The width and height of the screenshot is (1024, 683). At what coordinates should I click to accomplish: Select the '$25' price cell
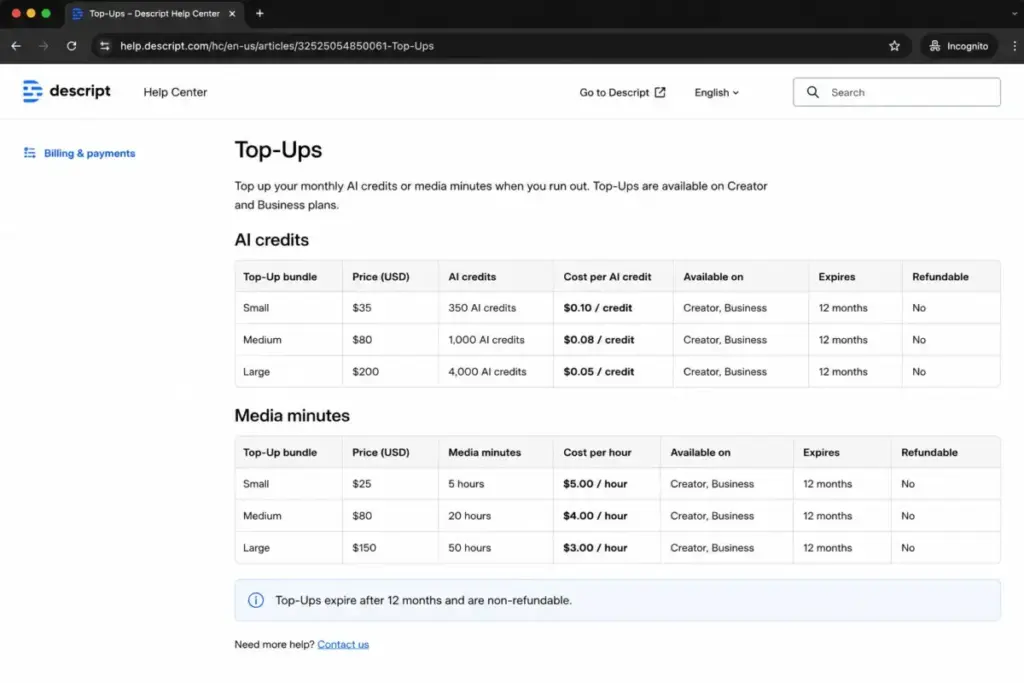[390, 484]
